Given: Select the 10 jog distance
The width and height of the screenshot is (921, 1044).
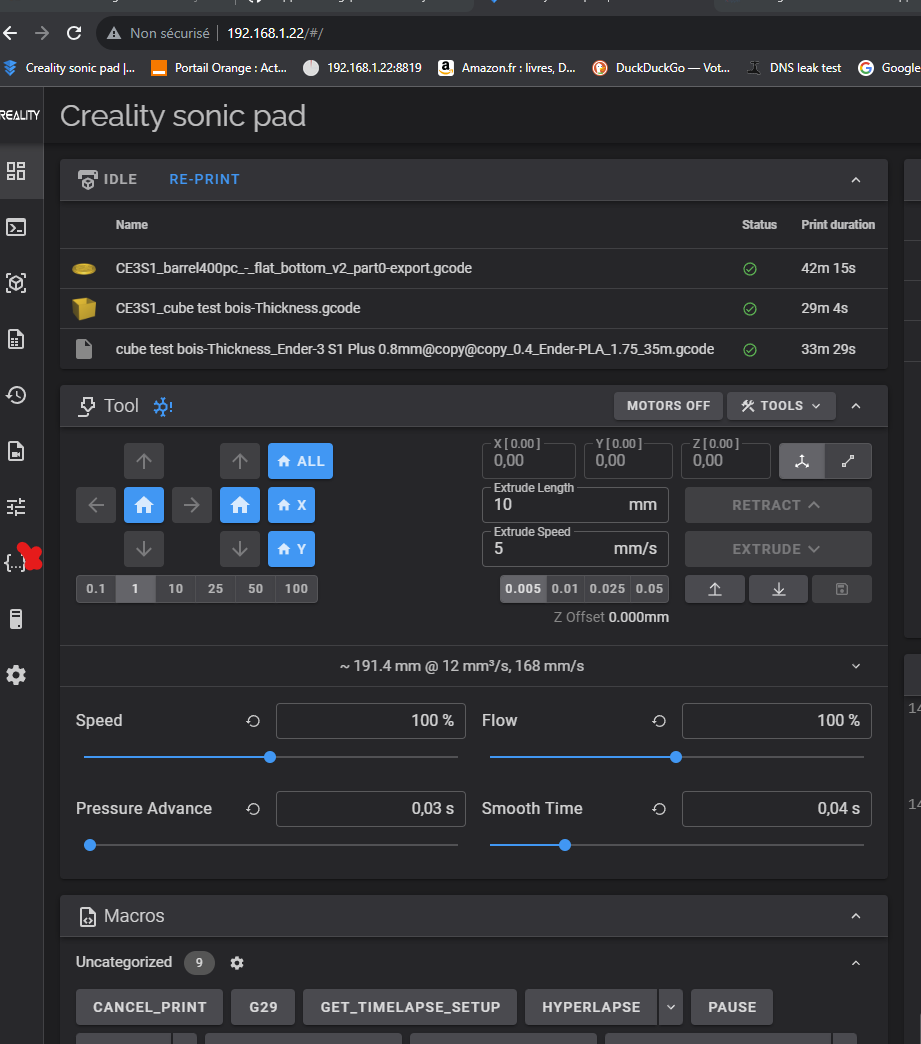Looking at the screenshot, I should [176, 589].
